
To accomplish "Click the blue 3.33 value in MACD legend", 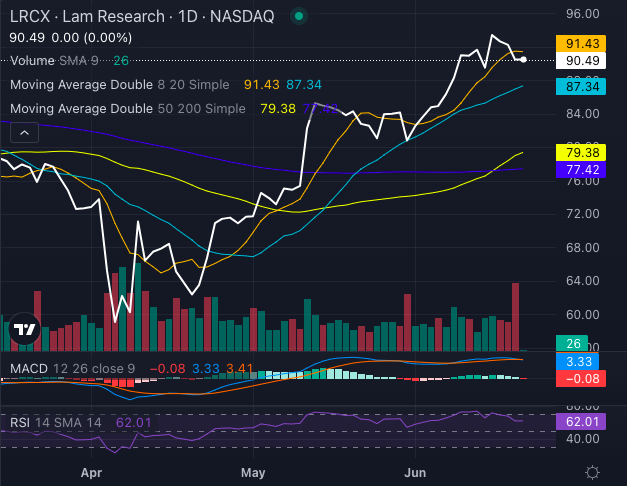I will pyautogui.click(x=206, y=368).
